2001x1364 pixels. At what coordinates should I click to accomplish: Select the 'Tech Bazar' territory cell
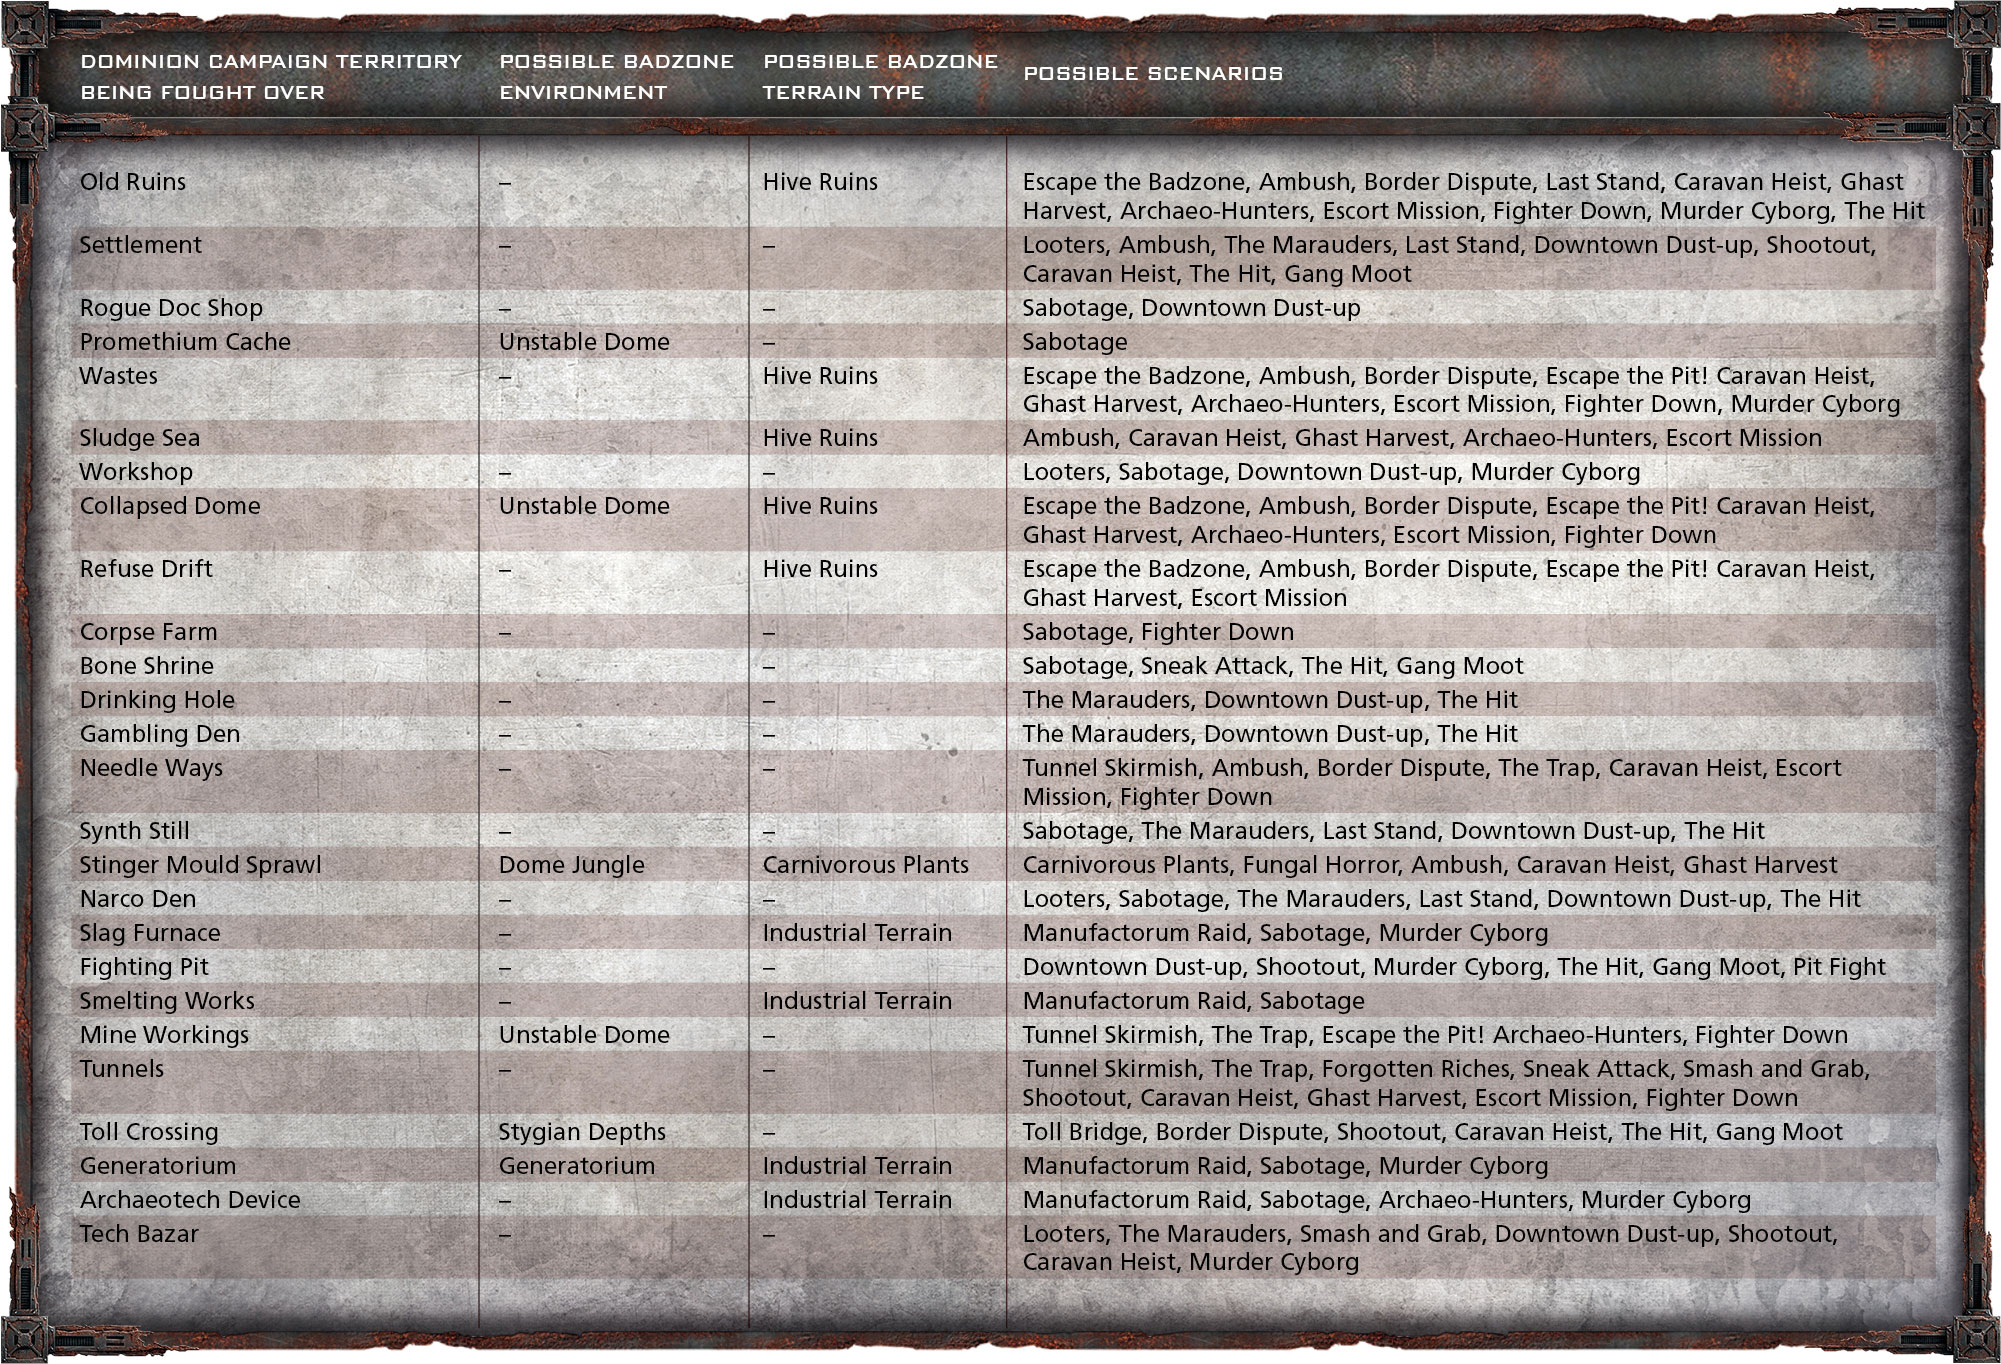coord(139,1234)
